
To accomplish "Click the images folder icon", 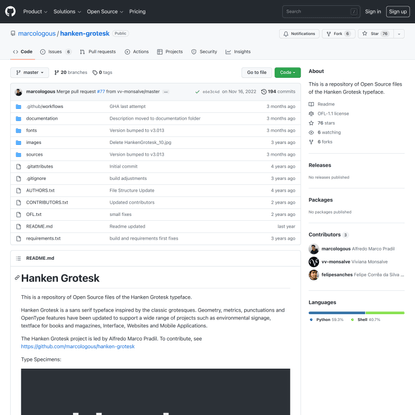I will point(19,142).
